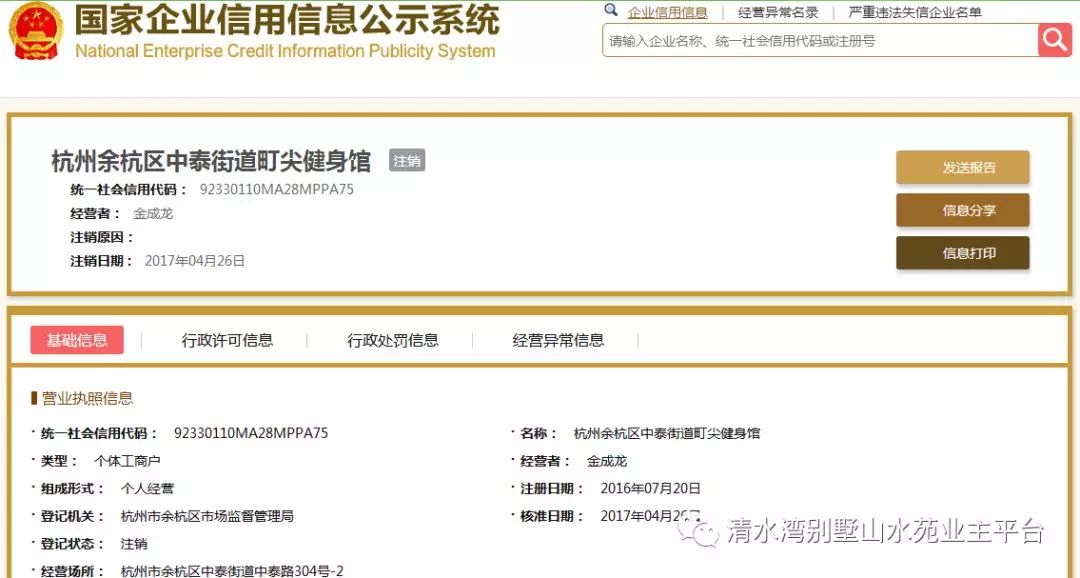Open the 企业信用信息 link
The image size is (1080, 578).
(667, 12)
